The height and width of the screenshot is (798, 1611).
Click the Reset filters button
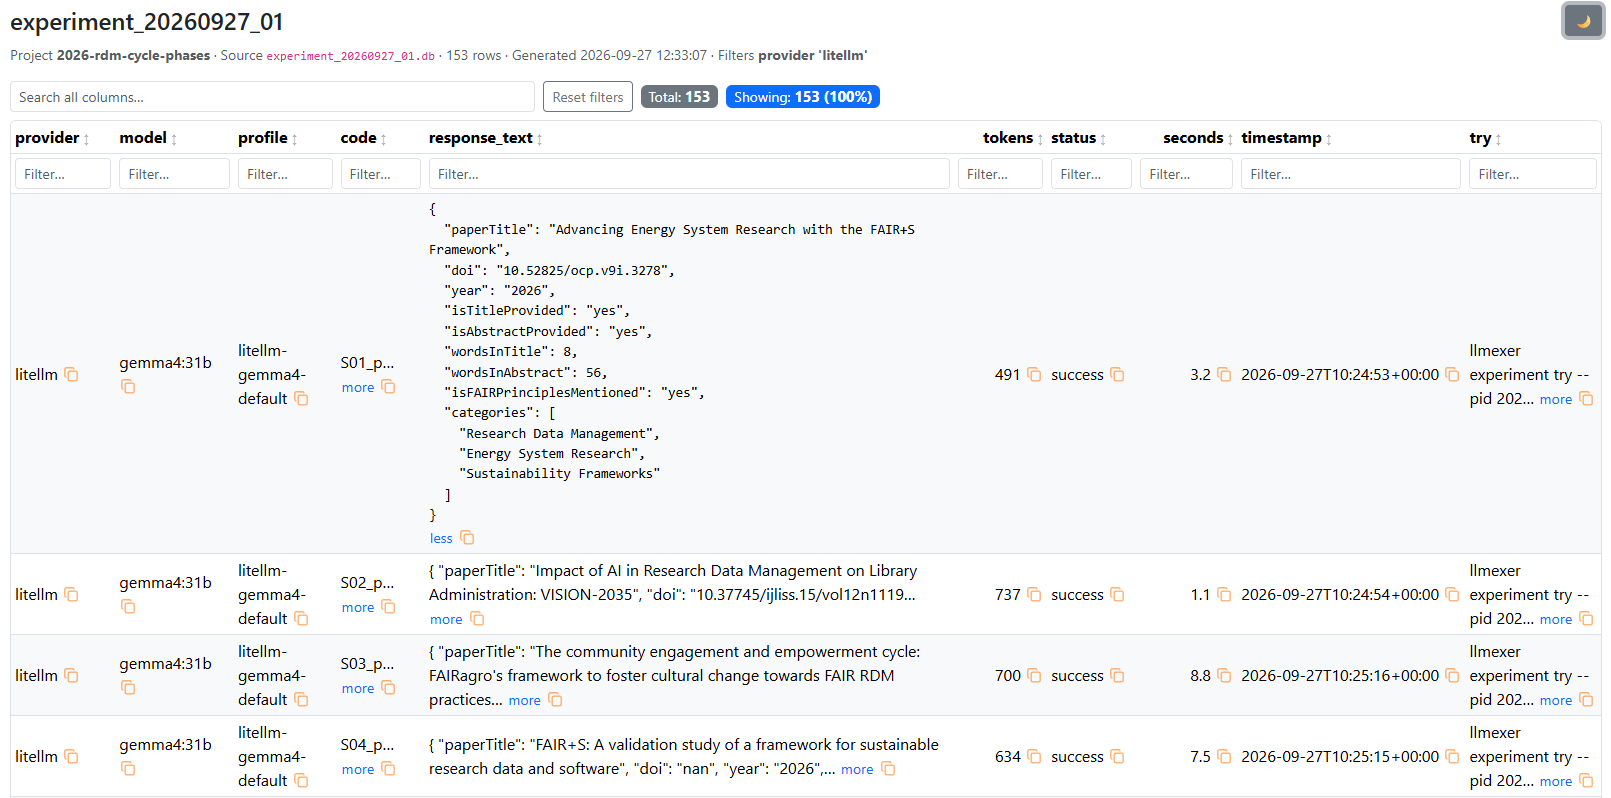click(x=588, y=97)
